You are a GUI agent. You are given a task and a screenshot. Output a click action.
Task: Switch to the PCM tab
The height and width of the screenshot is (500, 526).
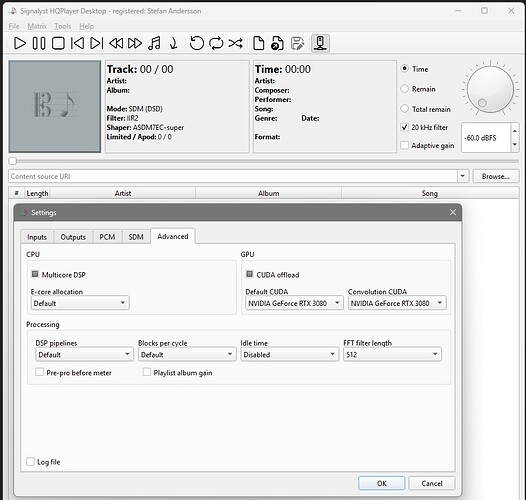107,237
